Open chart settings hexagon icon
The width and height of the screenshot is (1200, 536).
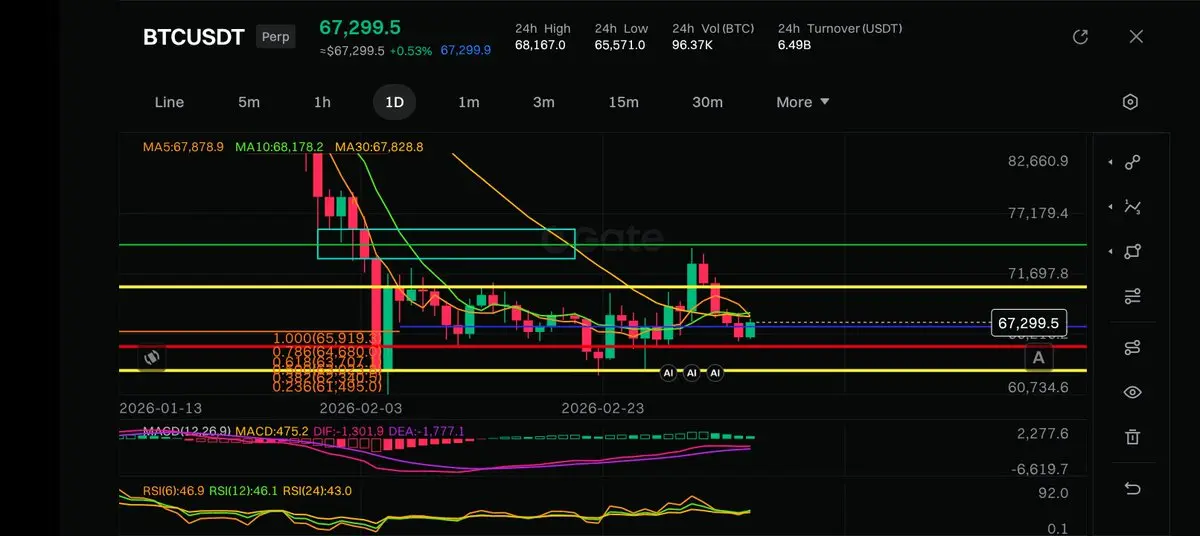pos(1130,102)
